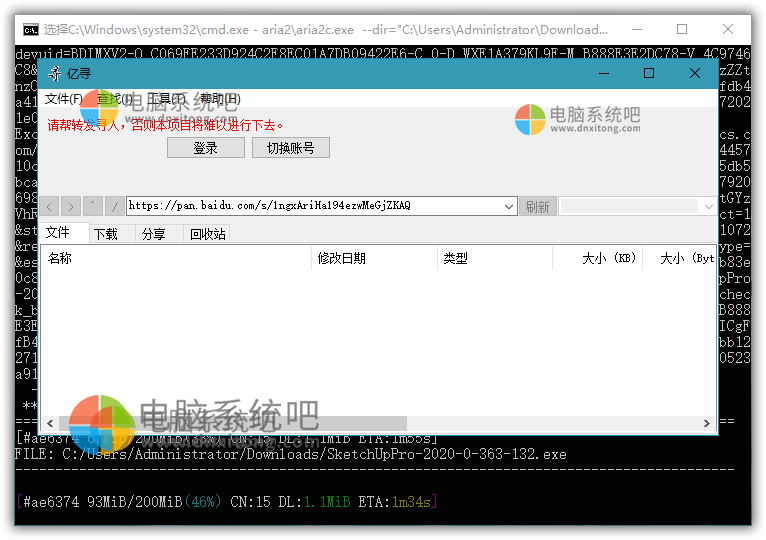The image size is (766, 540).
Task: Click the root path slash button
Action: click(114, 206)
